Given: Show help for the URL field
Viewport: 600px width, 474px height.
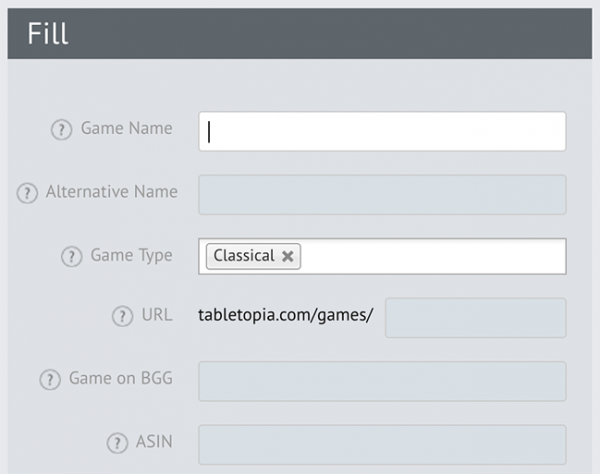Looking at the screenshot, I should (122, 317).
